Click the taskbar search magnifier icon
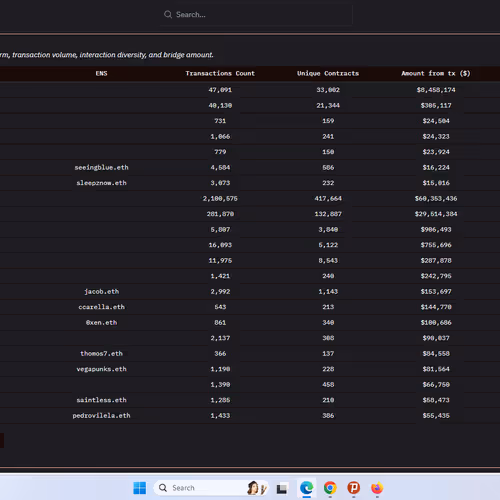The image size is (500, 500). tap(163, 488)
